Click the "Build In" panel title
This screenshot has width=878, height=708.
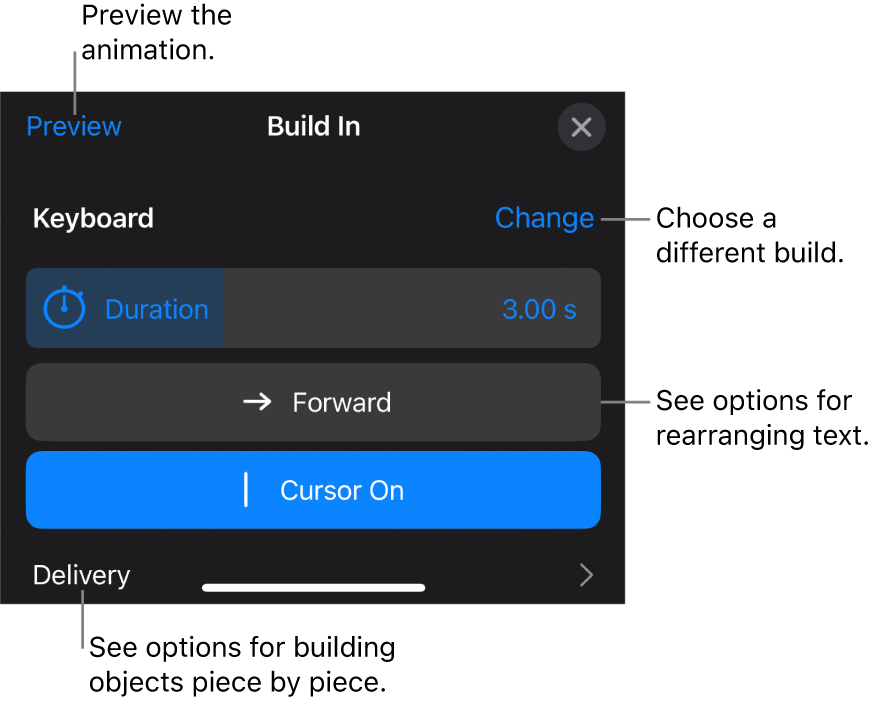coord(313,127)
